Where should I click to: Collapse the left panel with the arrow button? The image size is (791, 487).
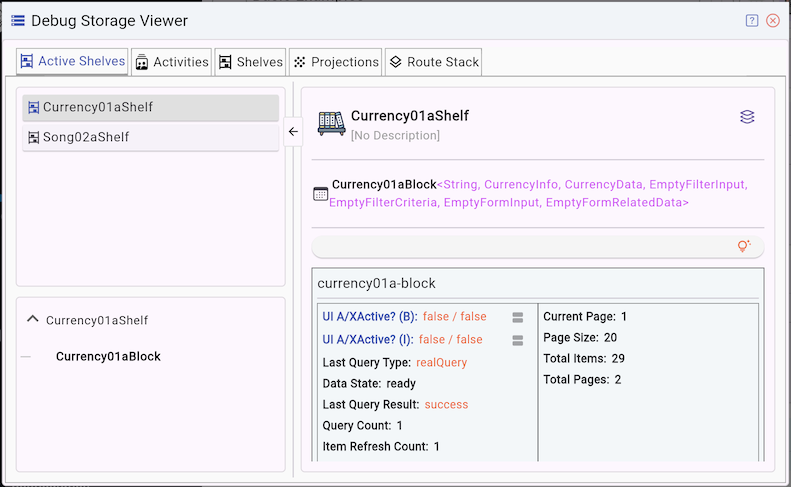point(293,131)
